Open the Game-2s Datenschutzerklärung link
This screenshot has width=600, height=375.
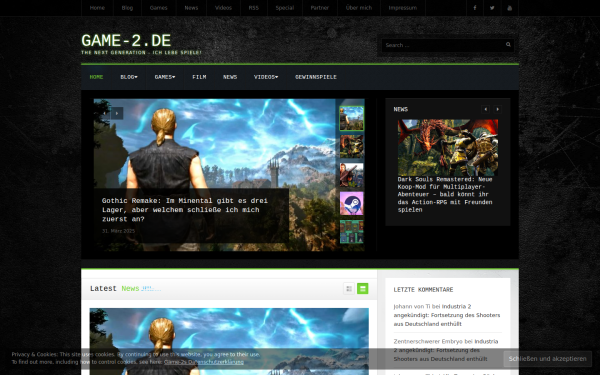tap(204, 362)
